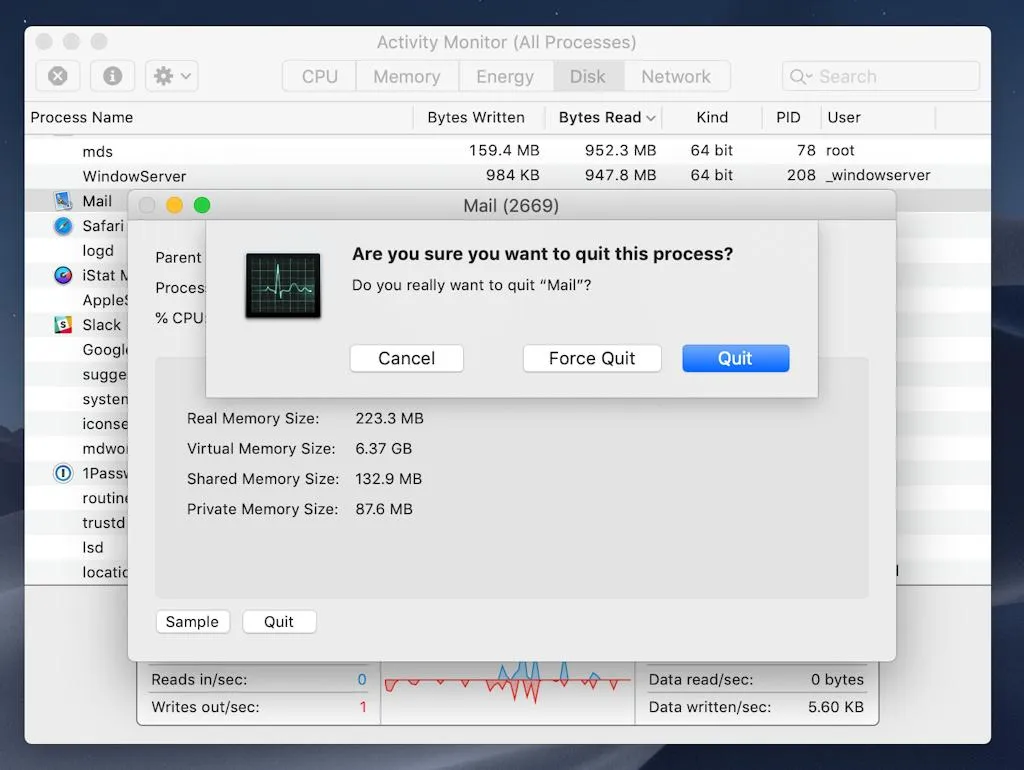Viewport: 1024px width, 770px height.
Task: Open process info with the i icon
Action: tap(112, 76)
